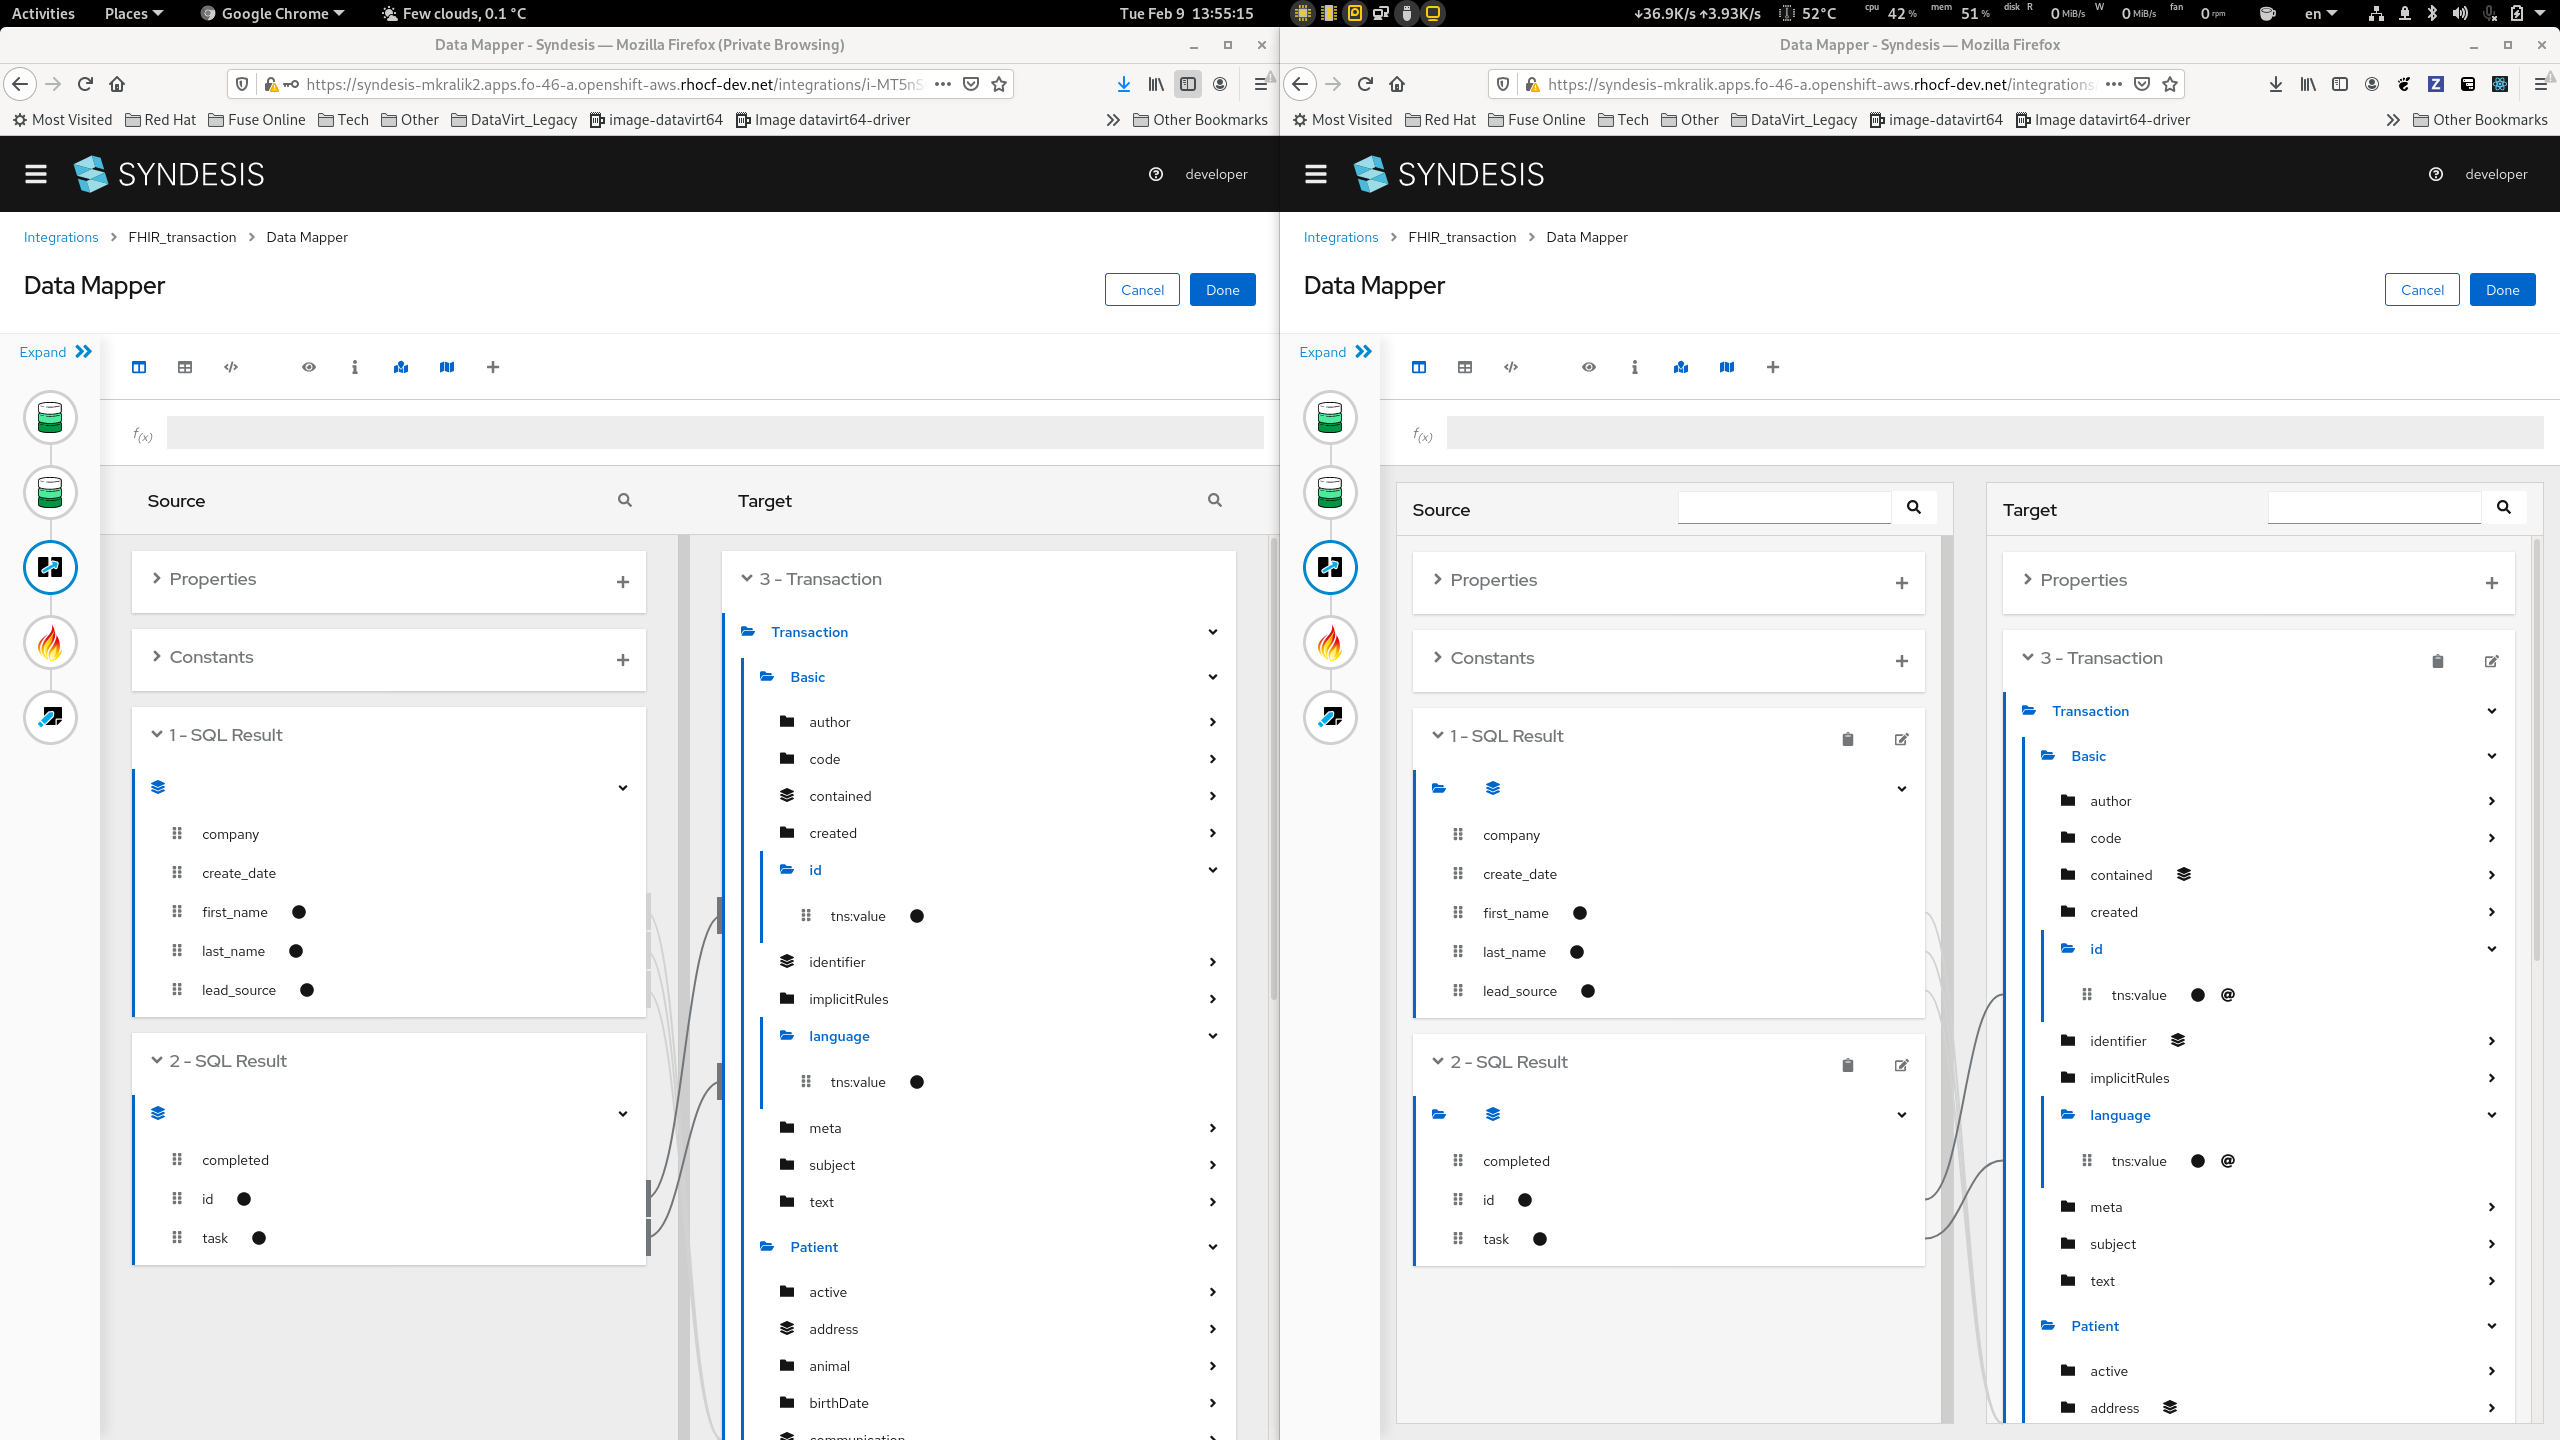Click the Source search magnifier in left window
Image resolution: width=2560 pixels, height=1440 pixels.
pyautogui.click(x=625, y=500)
